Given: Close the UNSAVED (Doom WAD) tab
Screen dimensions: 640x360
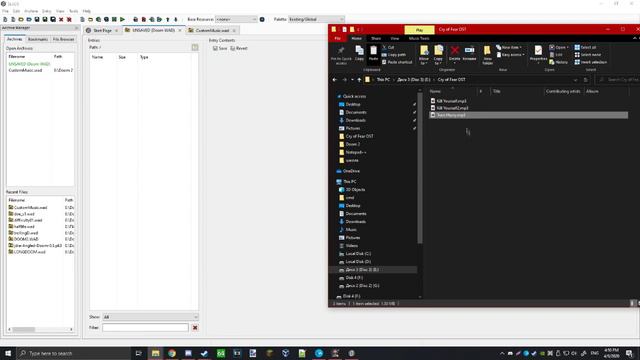Looking at the screenshot, I should pyautogui.click(x=180, y=30).
